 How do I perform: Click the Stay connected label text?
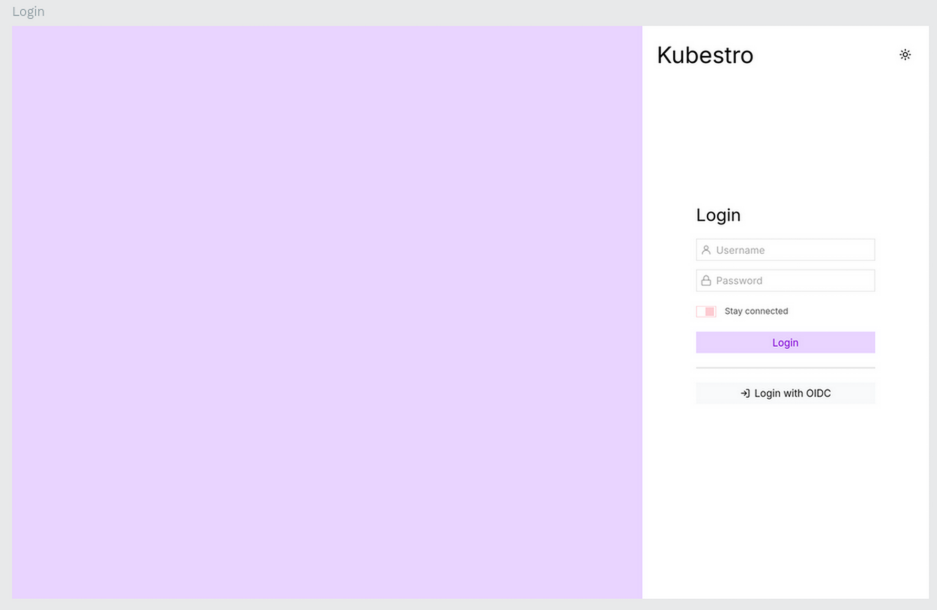point(756,311)
